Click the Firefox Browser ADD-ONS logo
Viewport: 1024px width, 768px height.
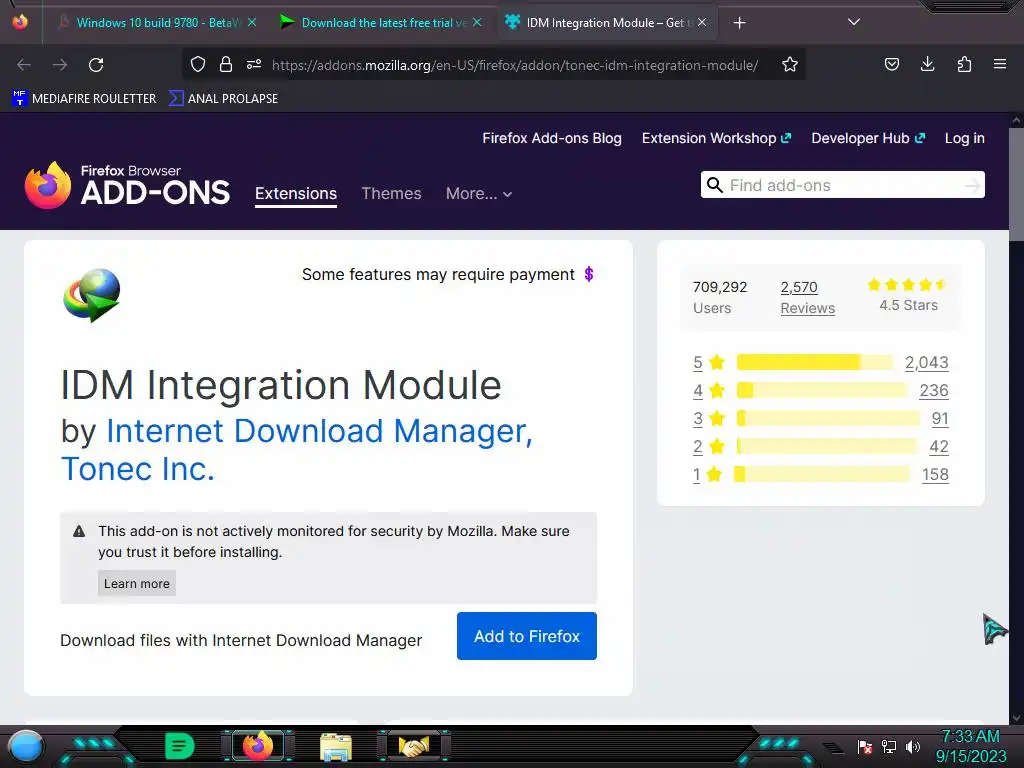point(127,185)
